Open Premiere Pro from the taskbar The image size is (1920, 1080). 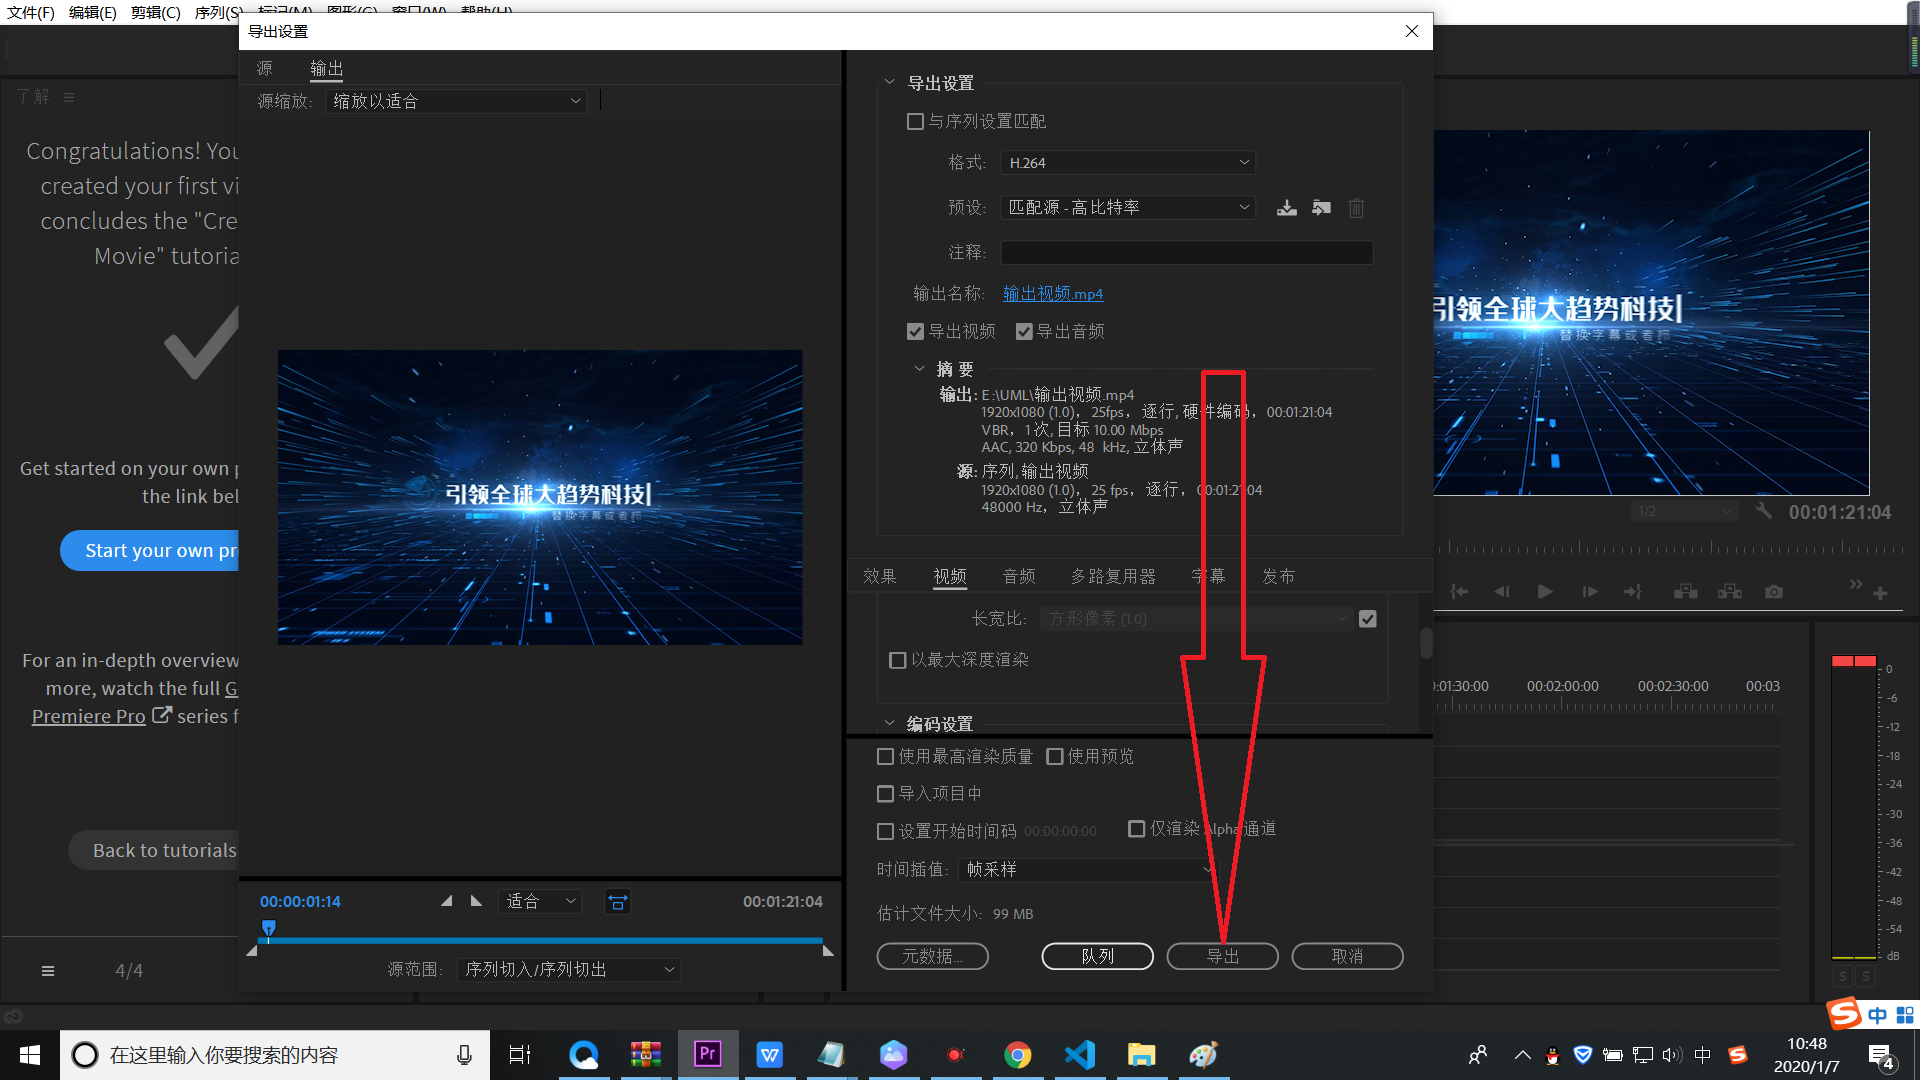[708, 1054]
